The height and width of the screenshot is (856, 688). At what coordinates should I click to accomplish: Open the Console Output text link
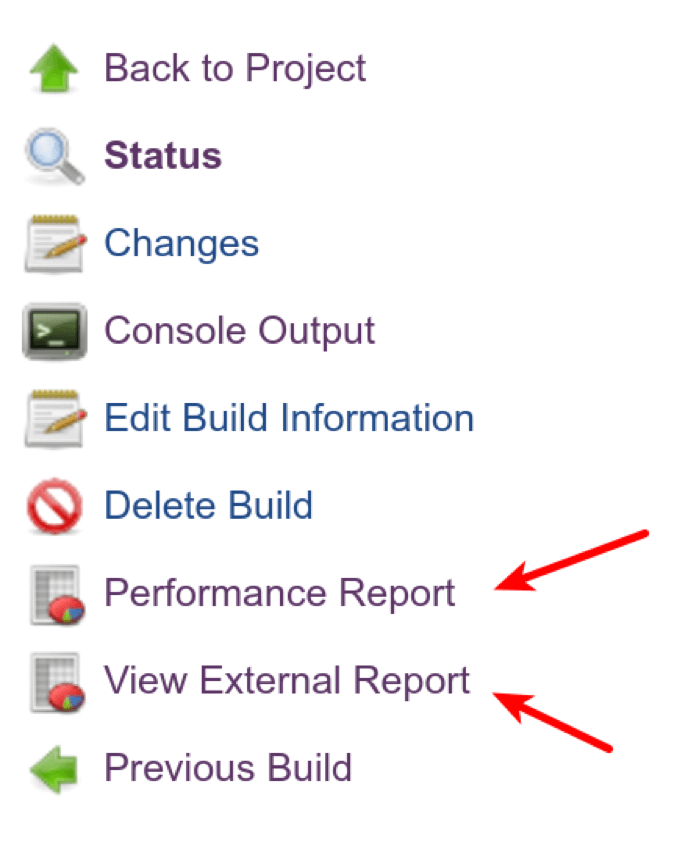click(239, 330)
